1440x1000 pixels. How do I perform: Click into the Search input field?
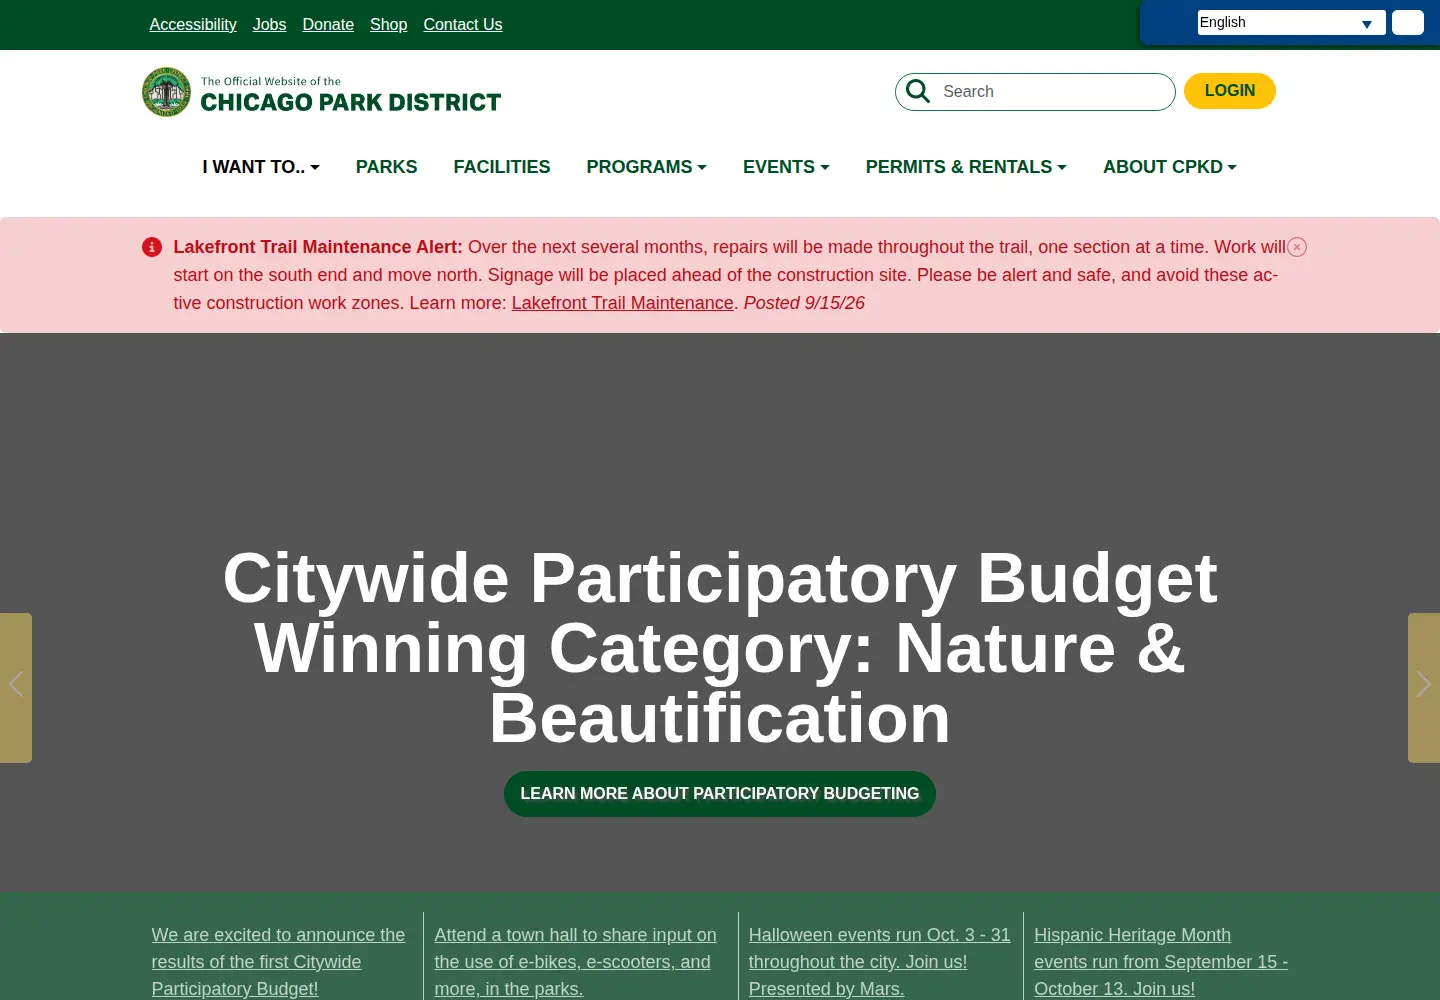(1035, 92)
